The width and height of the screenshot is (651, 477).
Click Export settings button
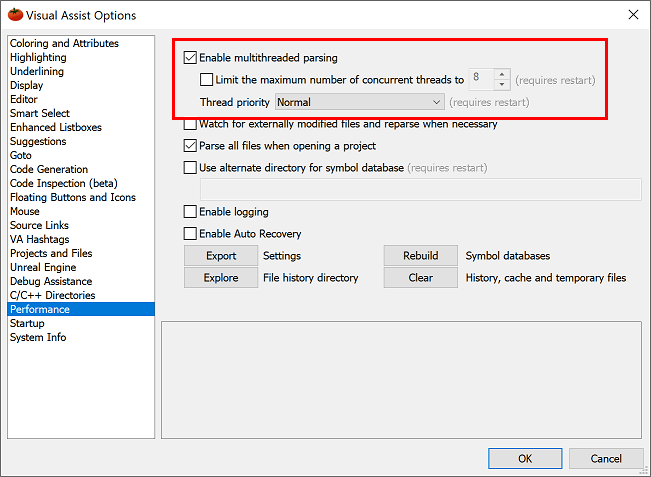(221, 256)
